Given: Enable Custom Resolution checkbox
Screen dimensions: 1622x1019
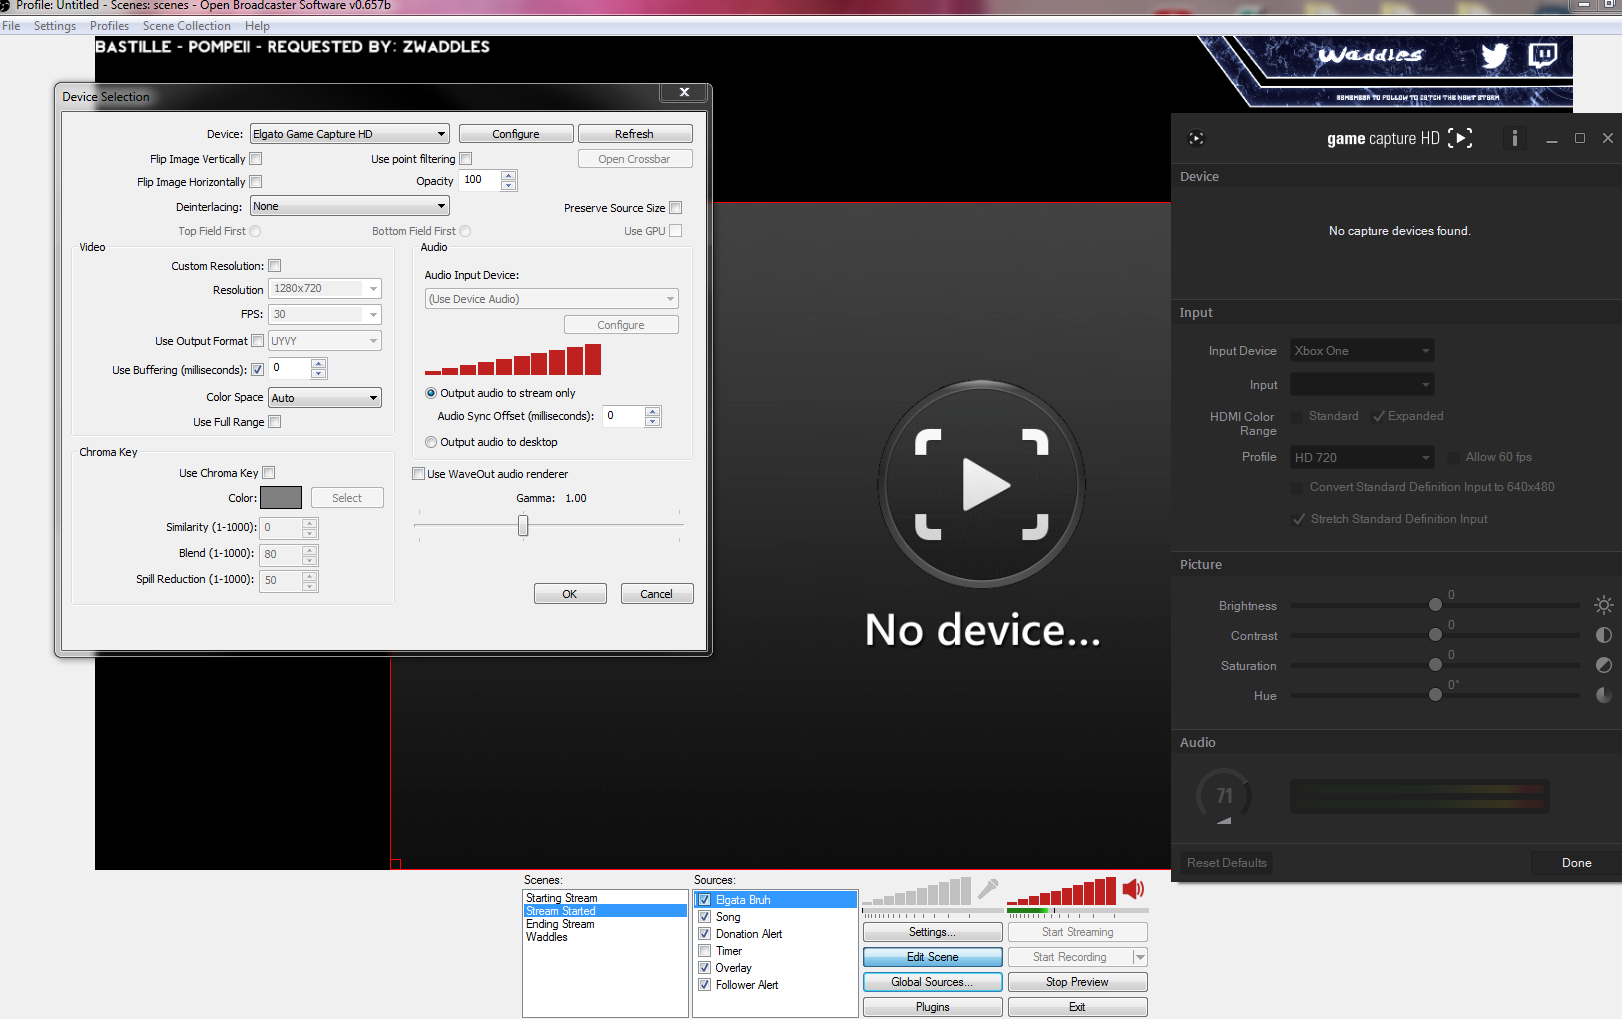Looking at the screenshot, I should coord(275,266).
